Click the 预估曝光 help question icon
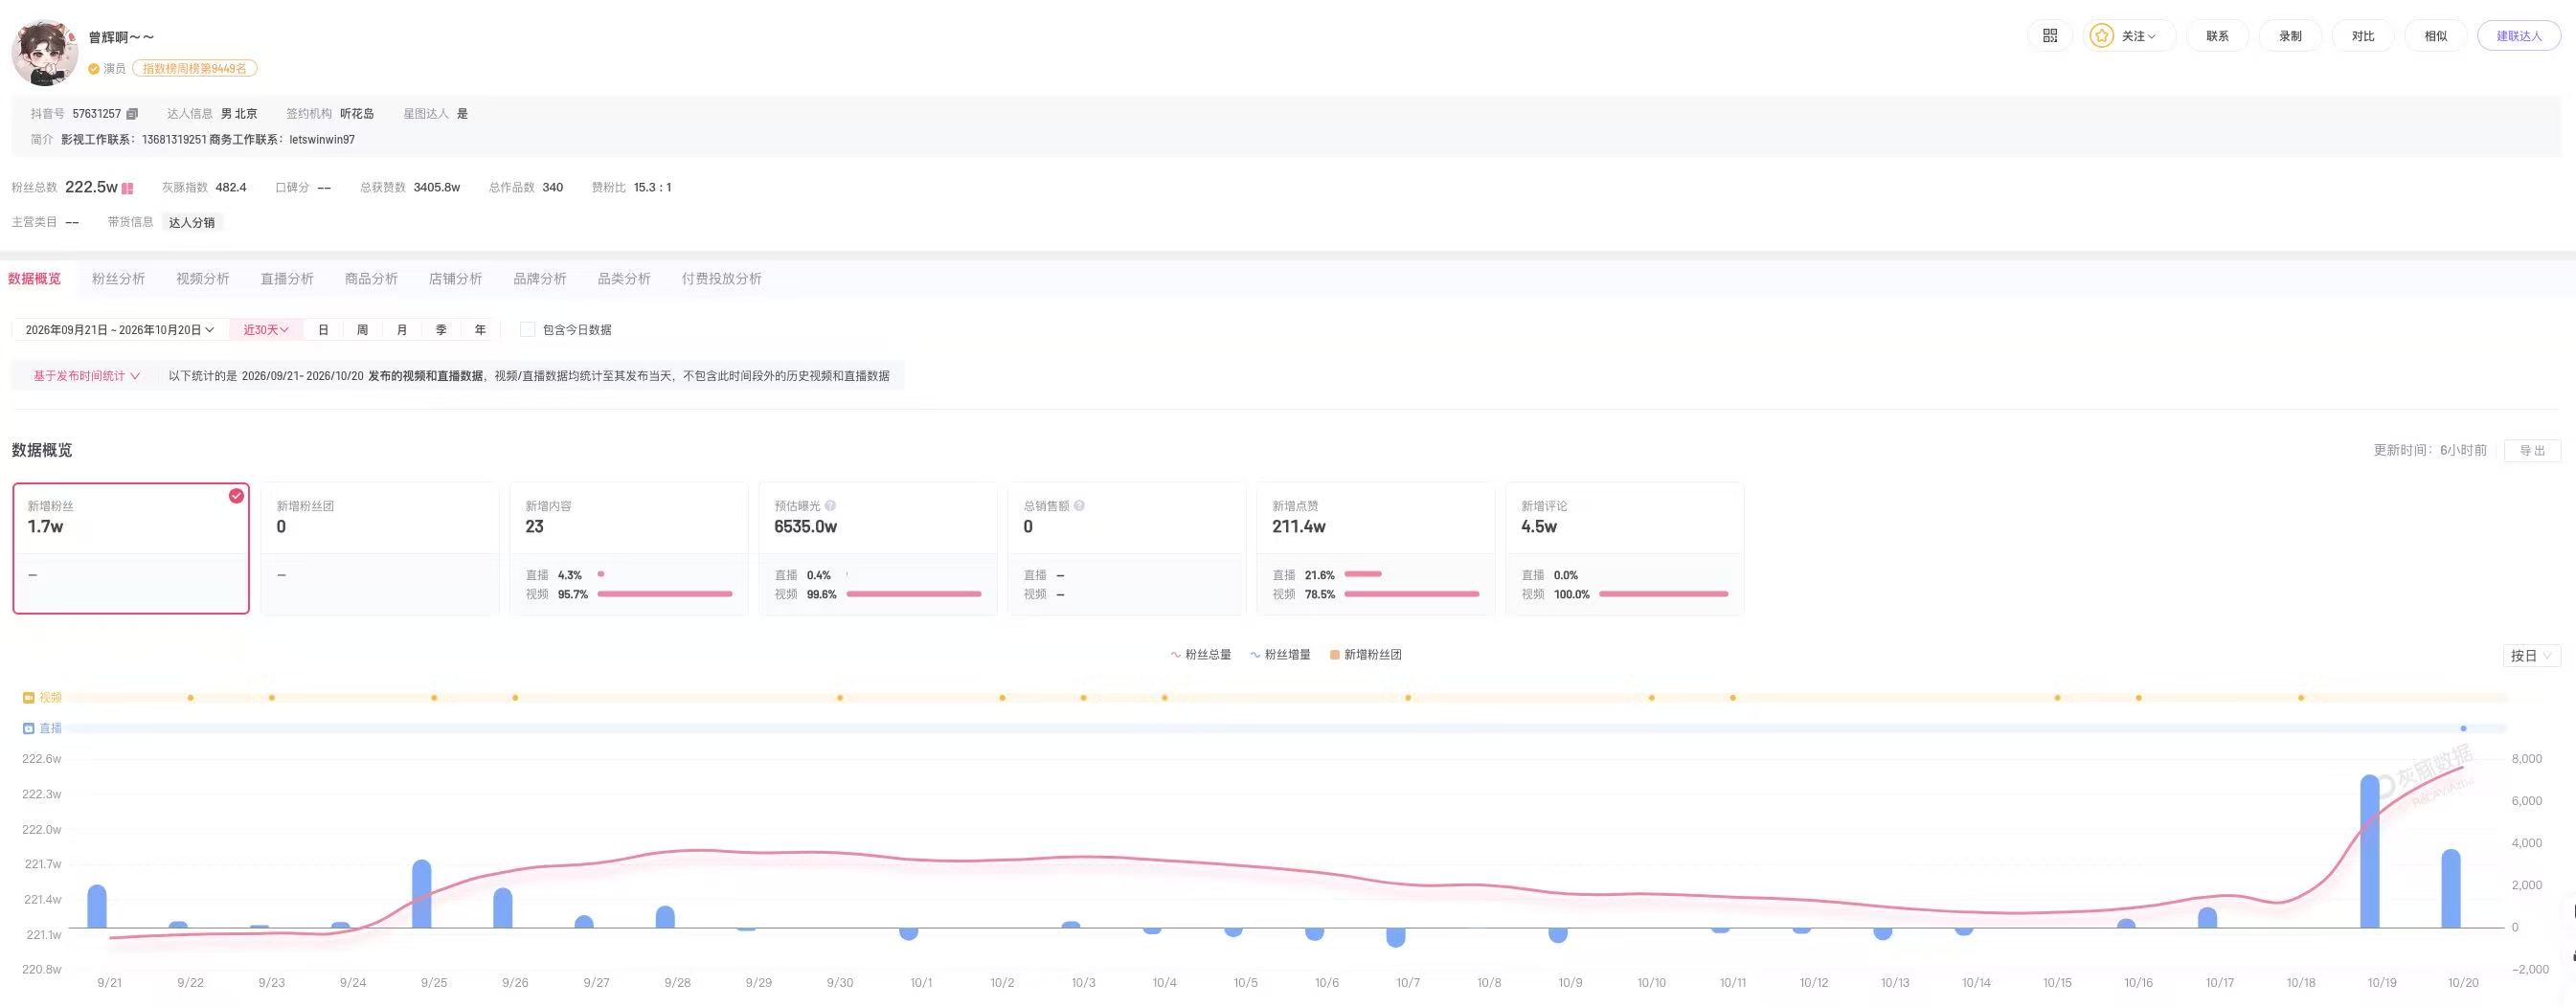The image size is (2576, 1007). pos(831,506)
